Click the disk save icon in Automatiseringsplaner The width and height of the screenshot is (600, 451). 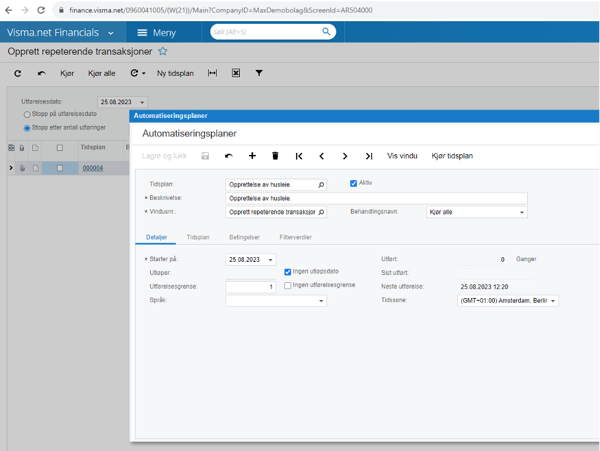pyautogui.click(x=205, y=156)
